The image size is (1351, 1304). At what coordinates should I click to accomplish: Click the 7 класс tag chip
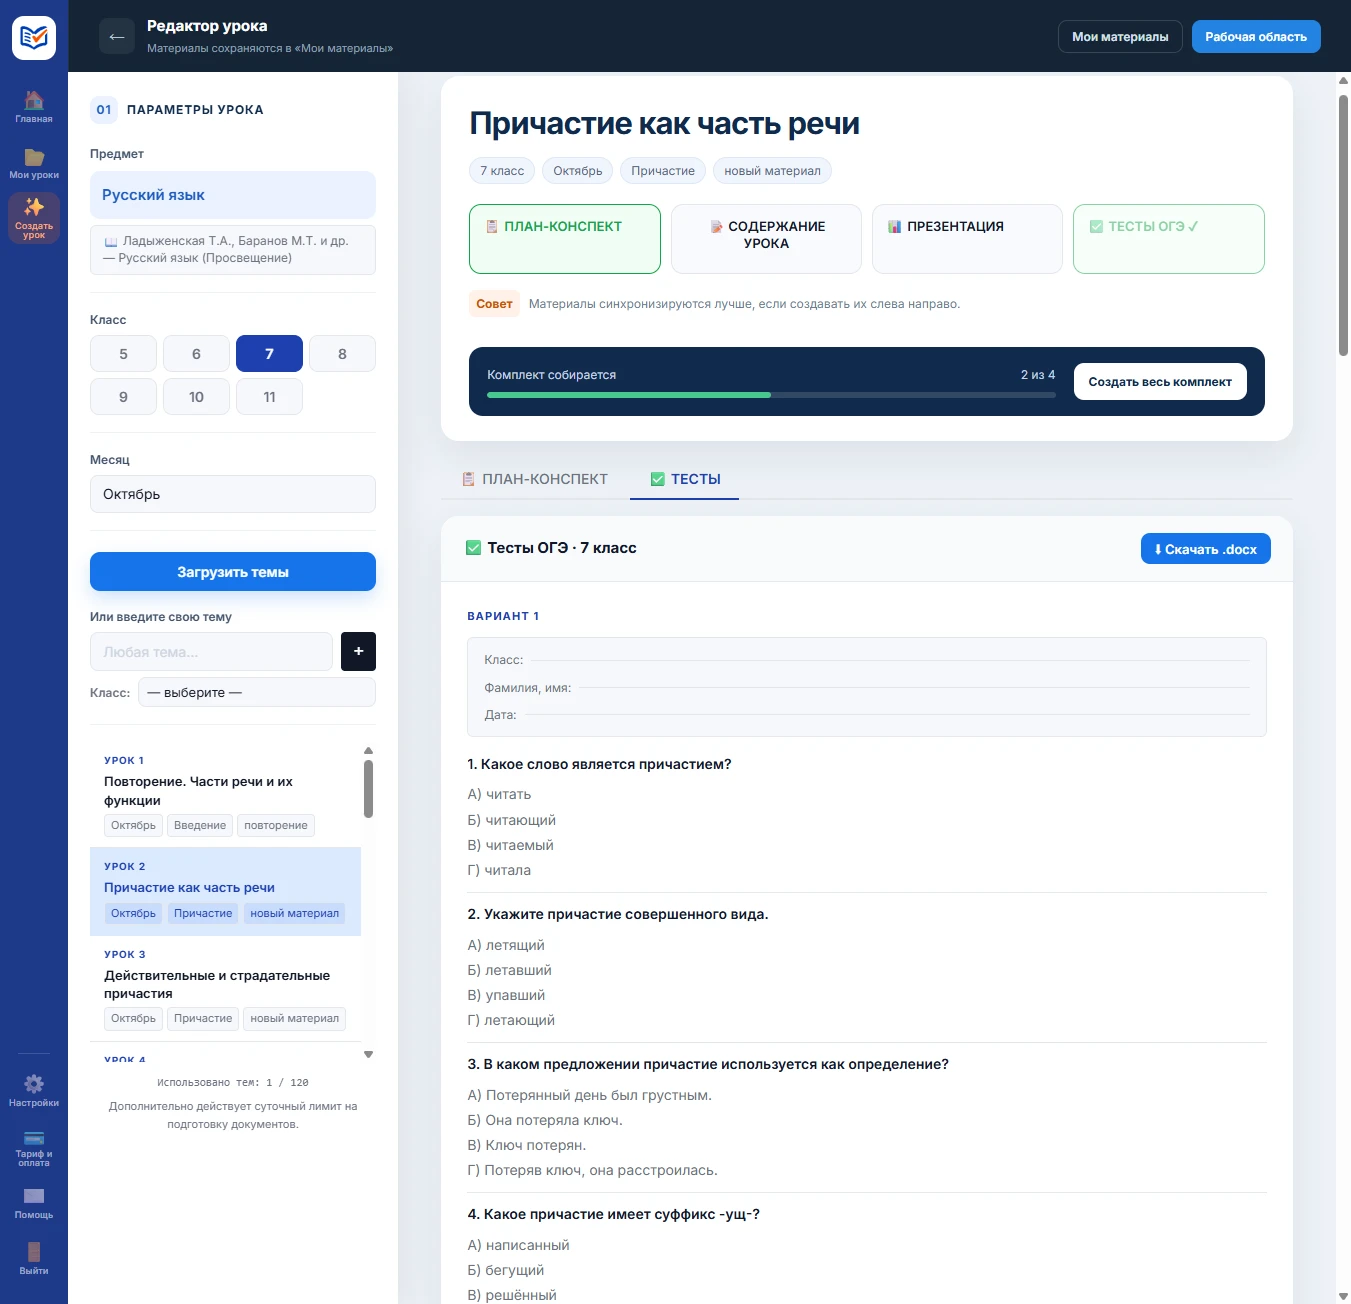click(502, 171)
